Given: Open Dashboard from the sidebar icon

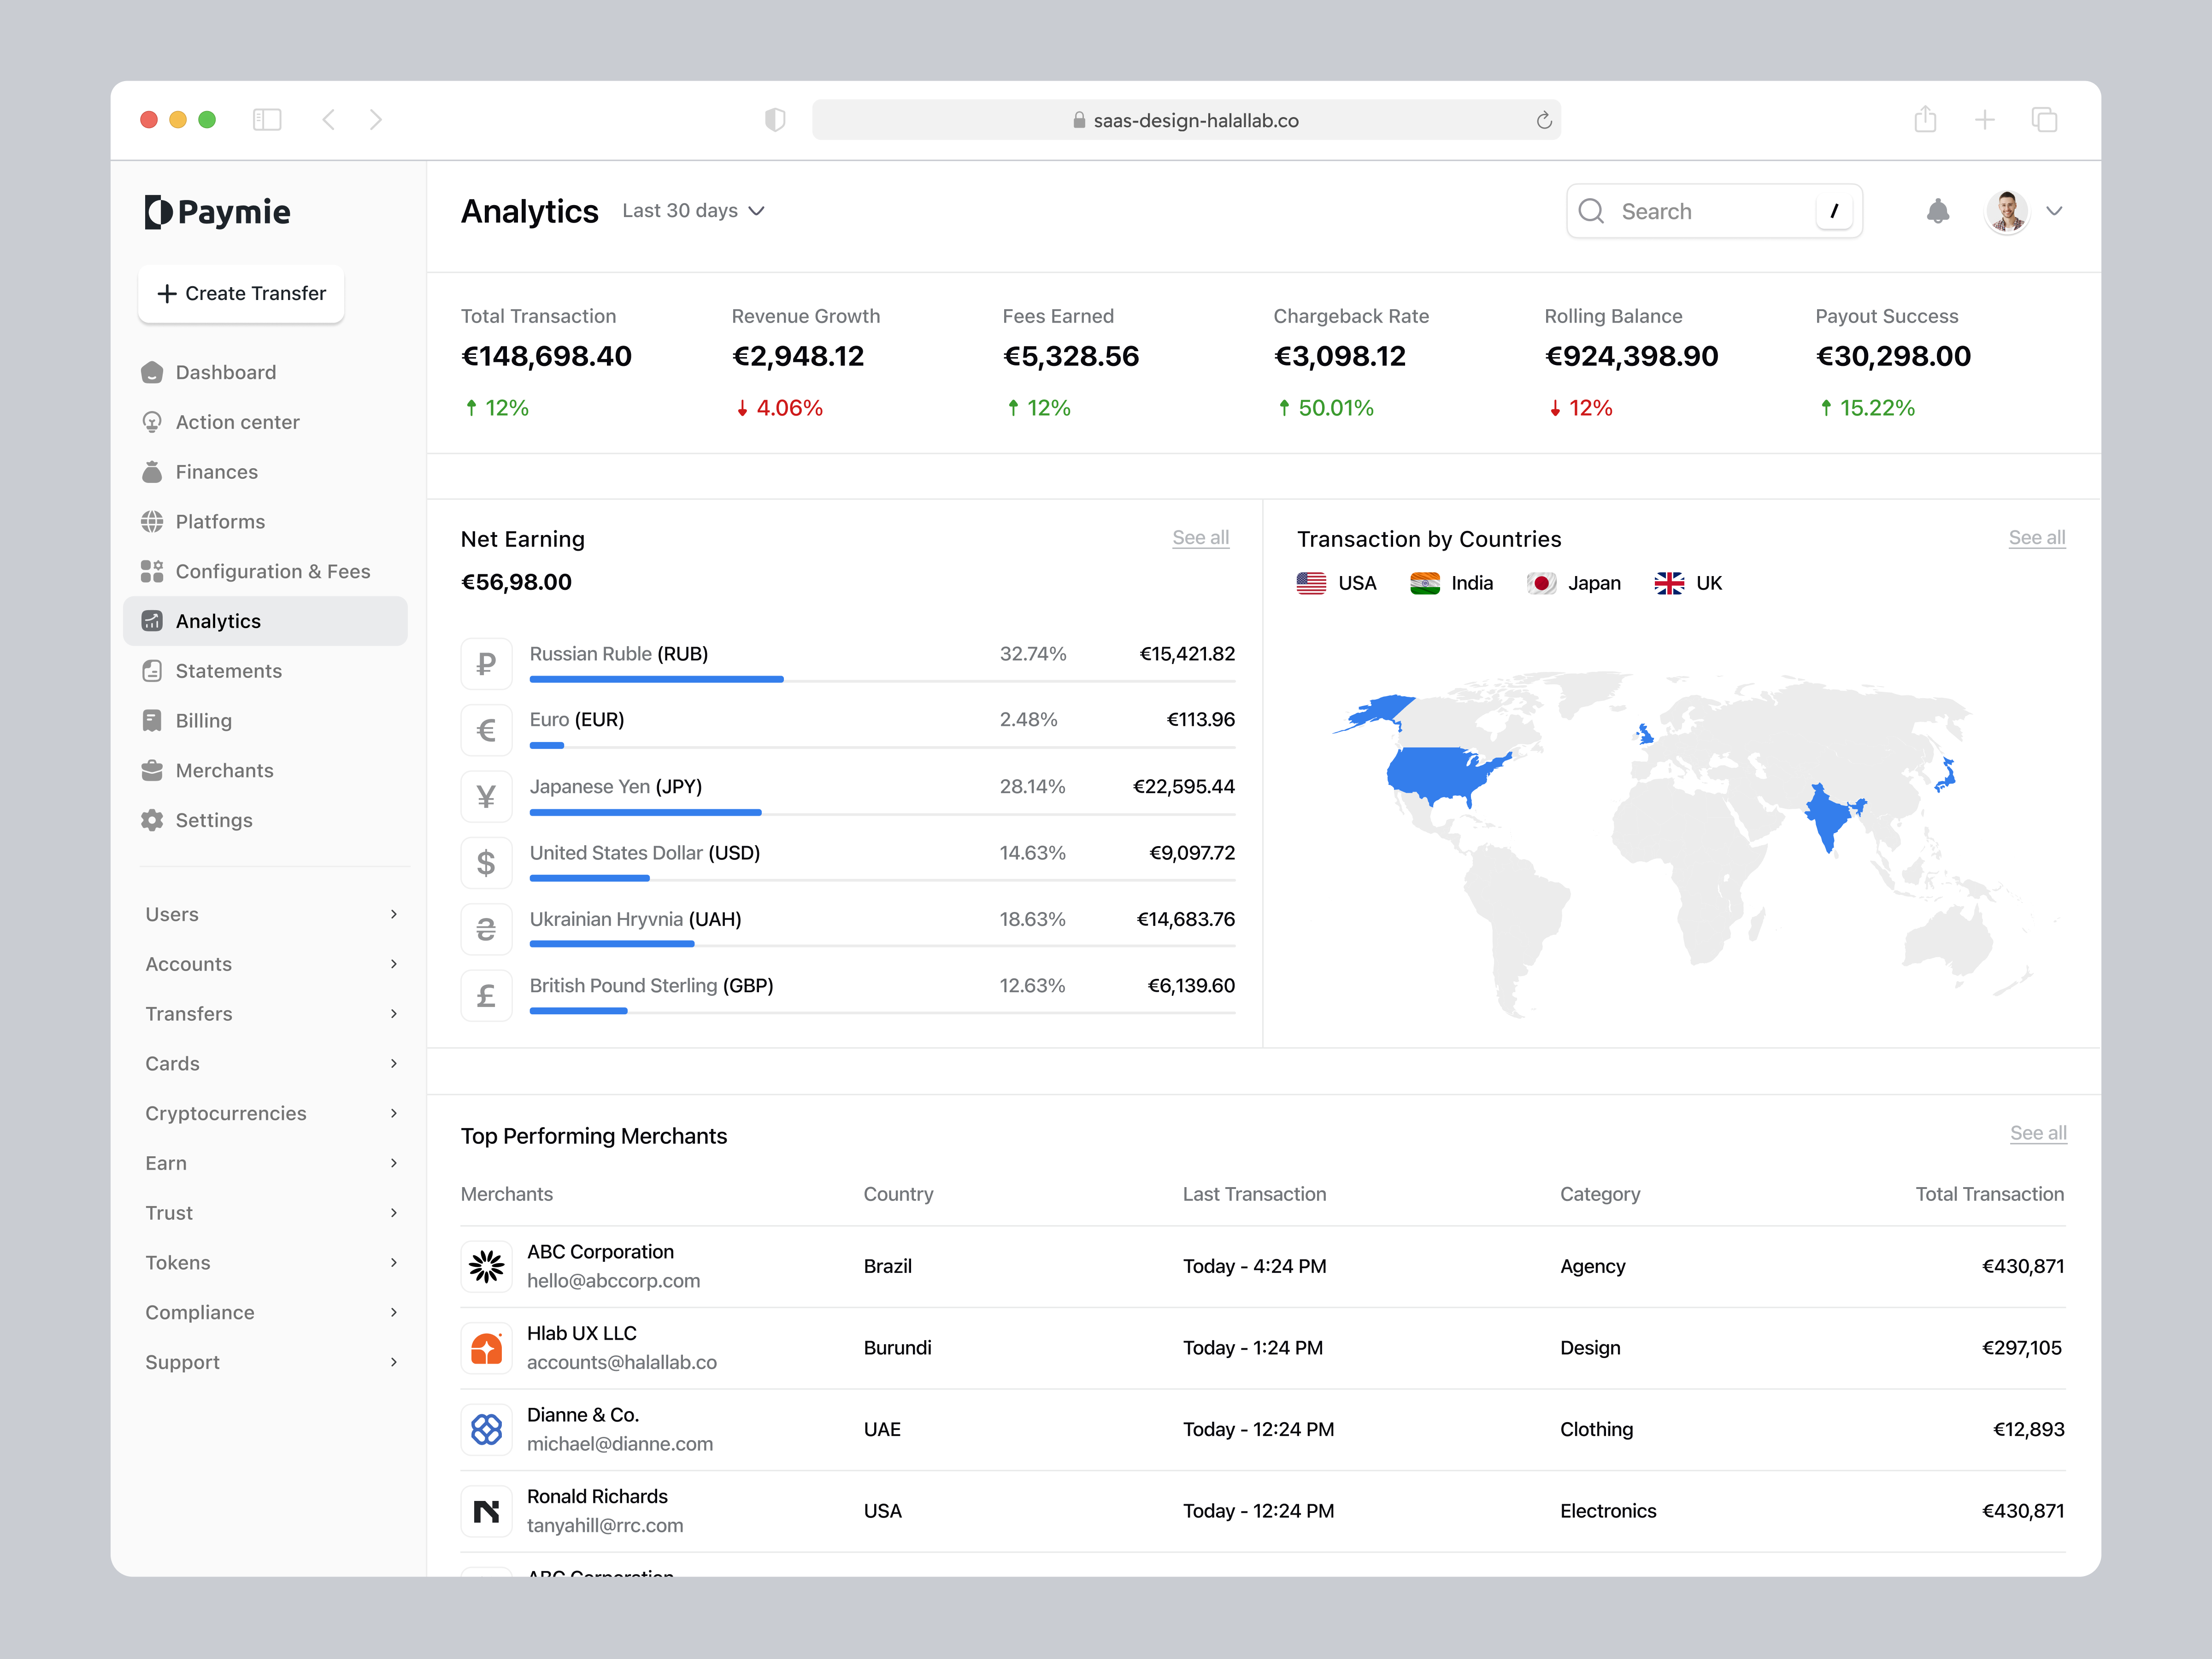Looking at the screenshot, I should click(152, 372).
